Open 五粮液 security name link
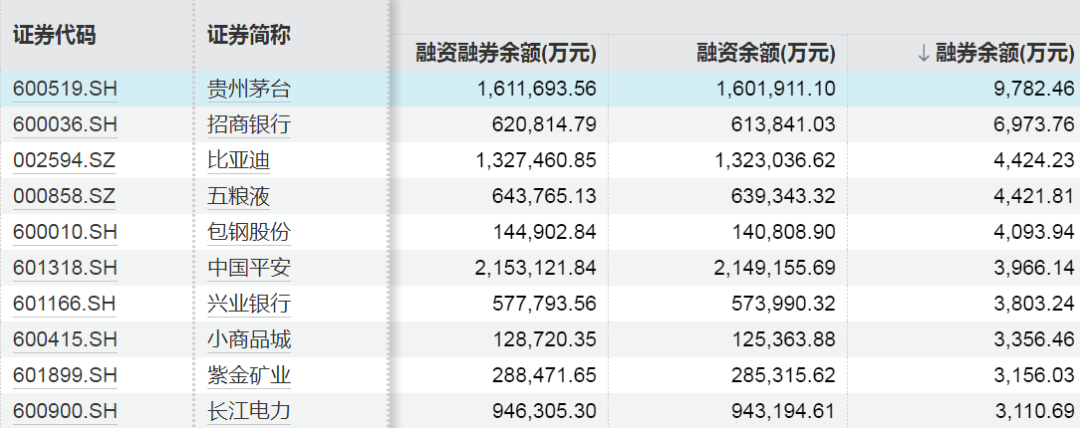The height and width of the screenshot is (428, 1080). [238, 196]
